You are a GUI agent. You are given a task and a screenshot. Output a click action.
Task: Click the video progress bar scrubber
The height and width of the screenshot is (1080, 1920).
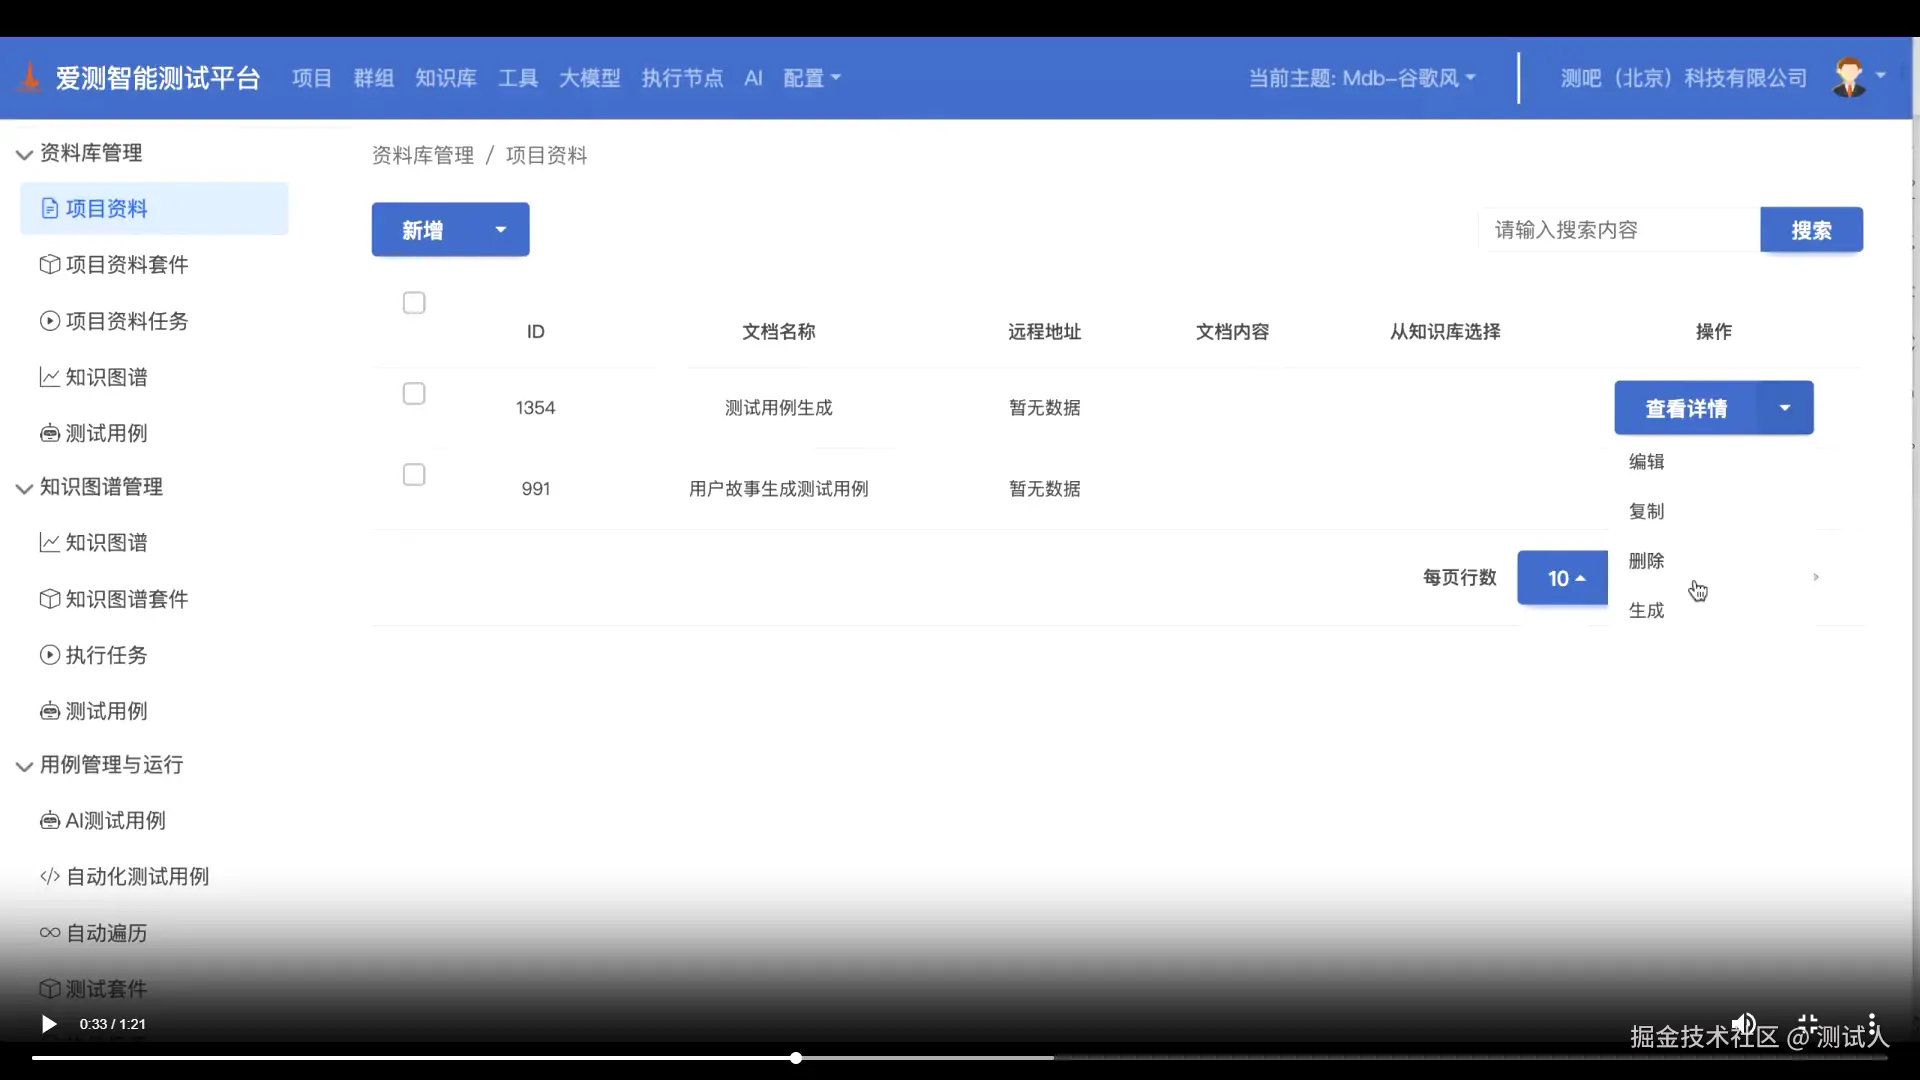796,1058
